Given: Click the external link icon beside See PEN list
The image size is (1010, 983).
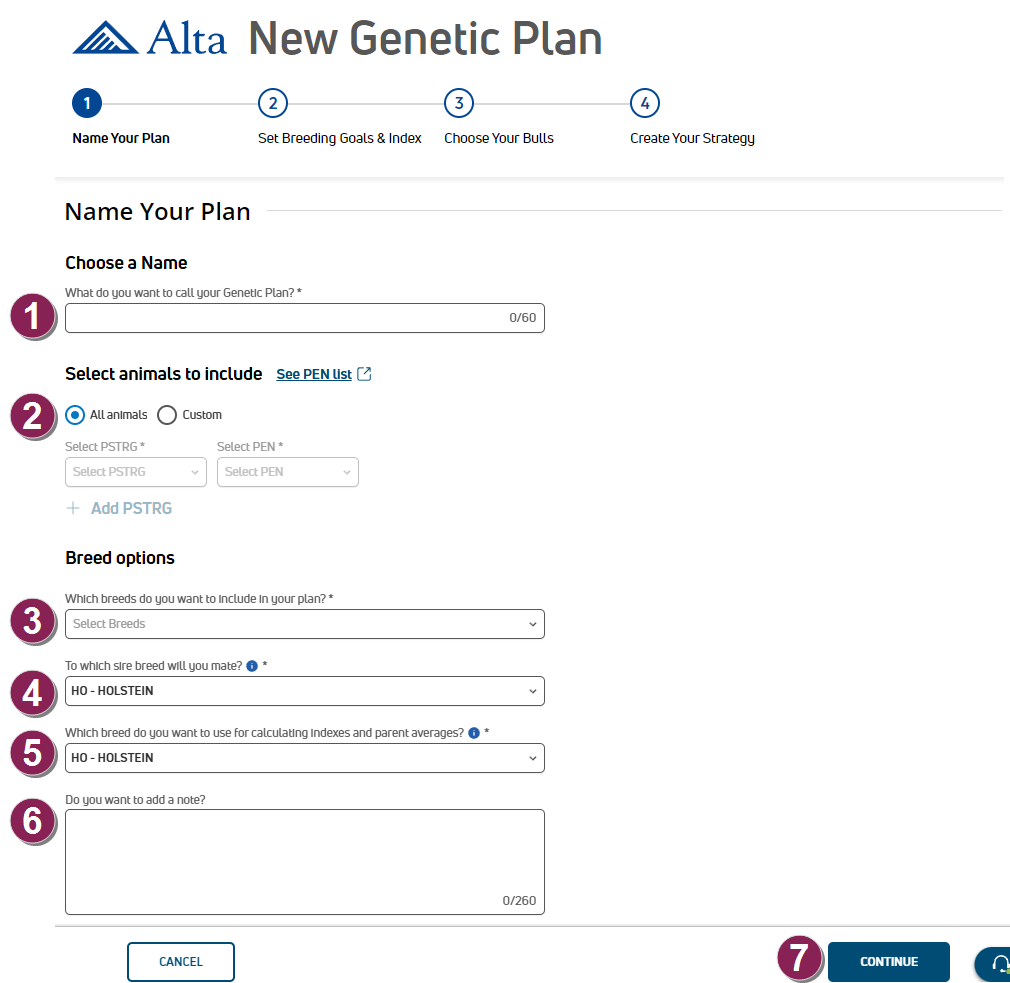Looking at the screenshot, I should coord(365,374).
